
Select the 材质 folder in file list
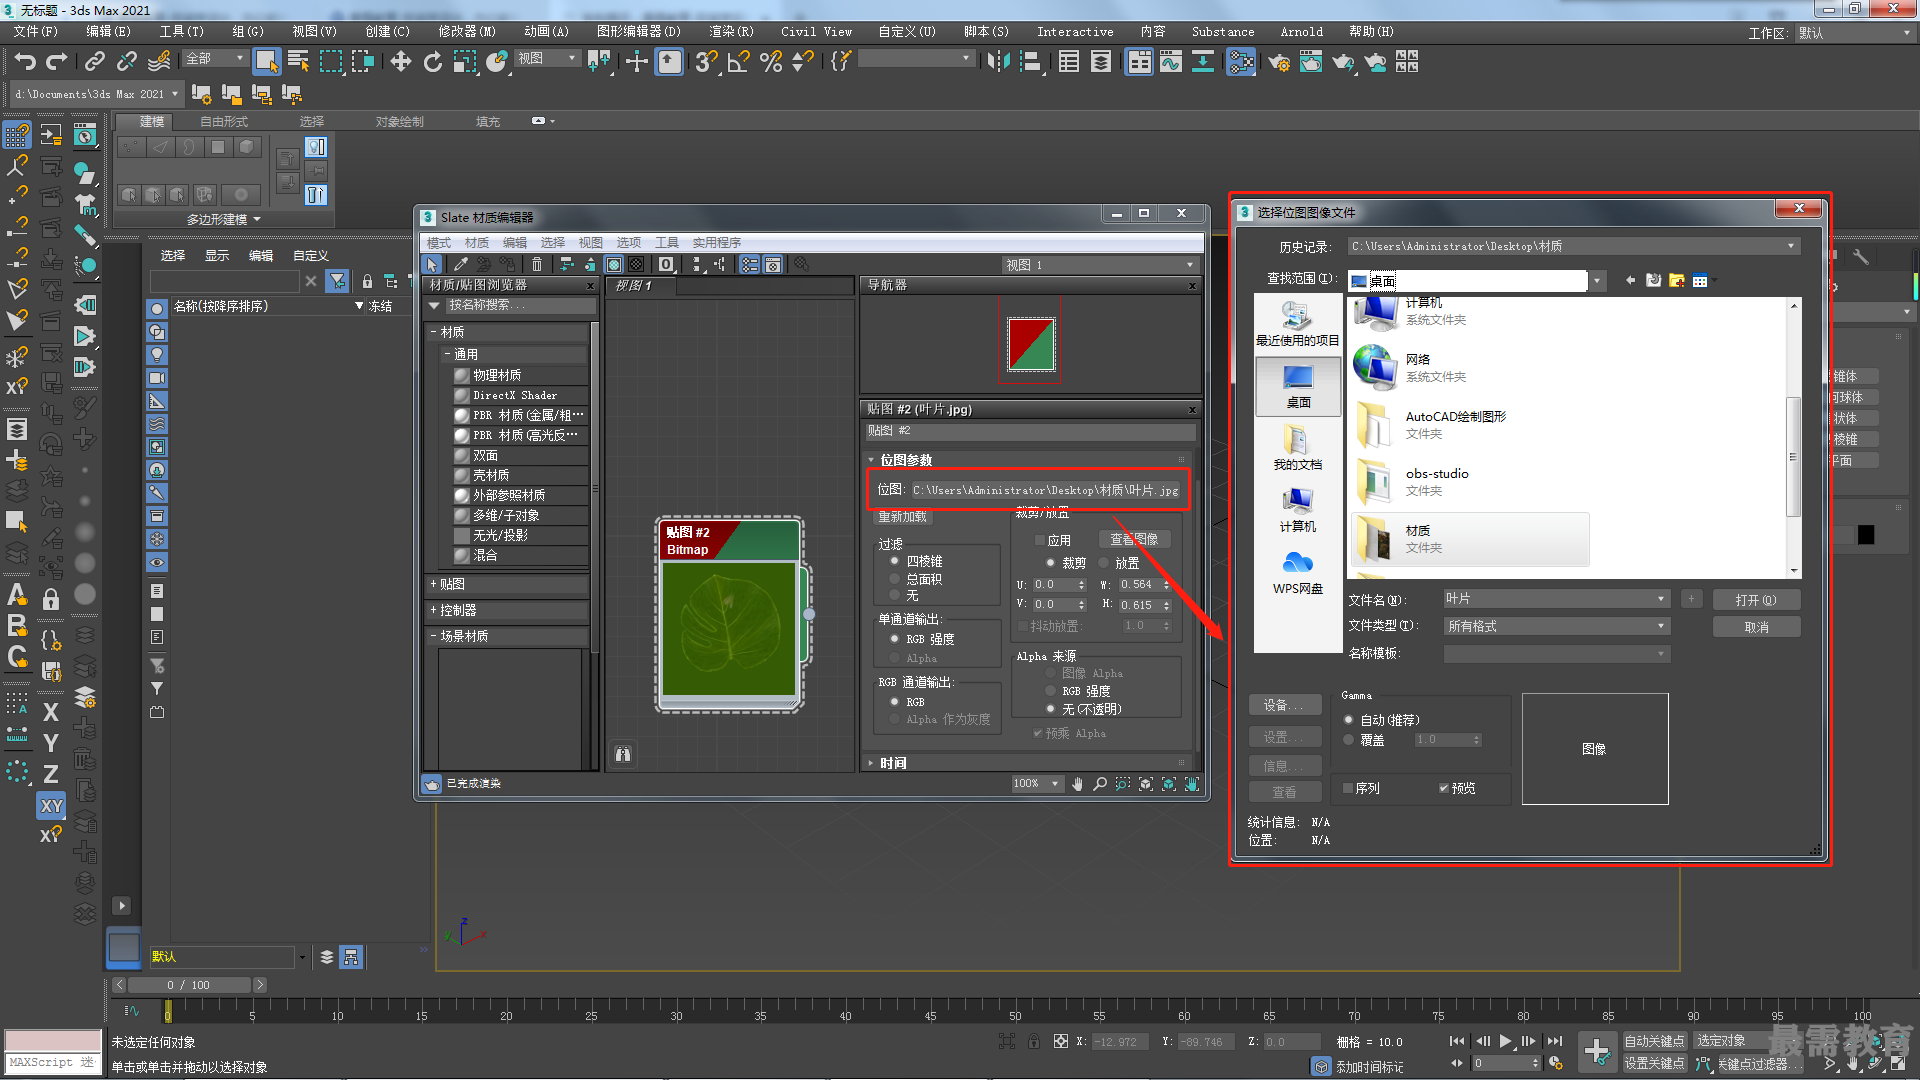[x=1469, y=539]
